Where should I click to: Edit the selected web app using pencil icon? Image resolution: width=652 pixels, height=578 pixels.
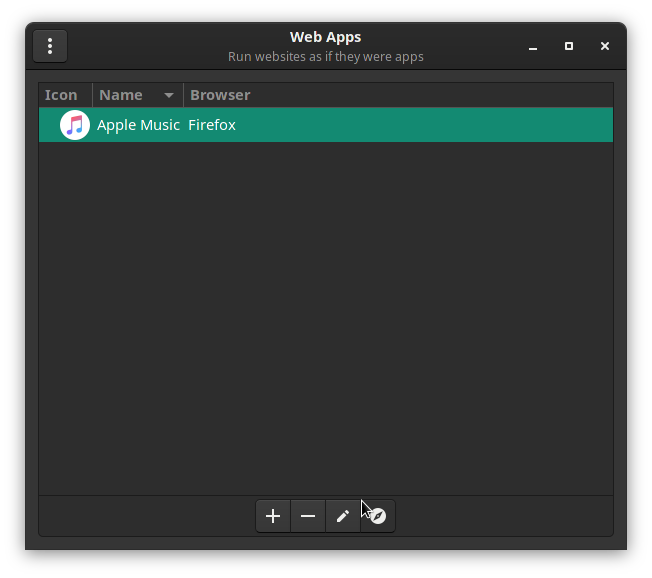pos(343,516)
